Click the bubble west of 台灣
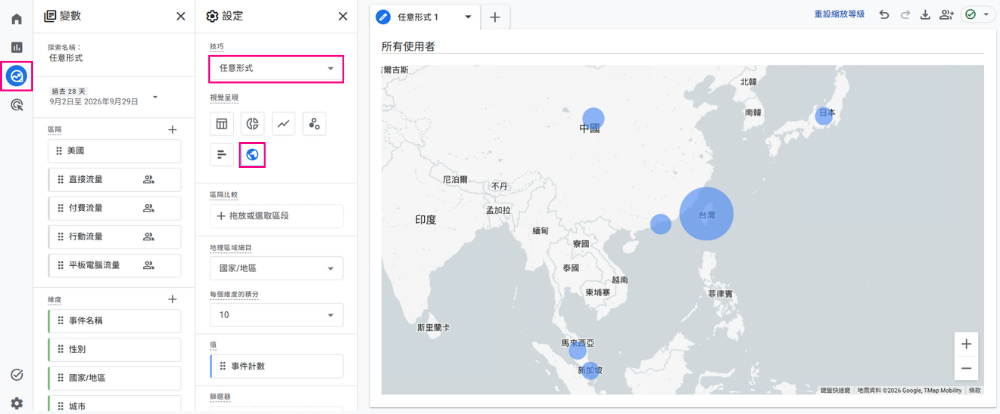The image size is (1000, 414). click(x=661, y=224)
